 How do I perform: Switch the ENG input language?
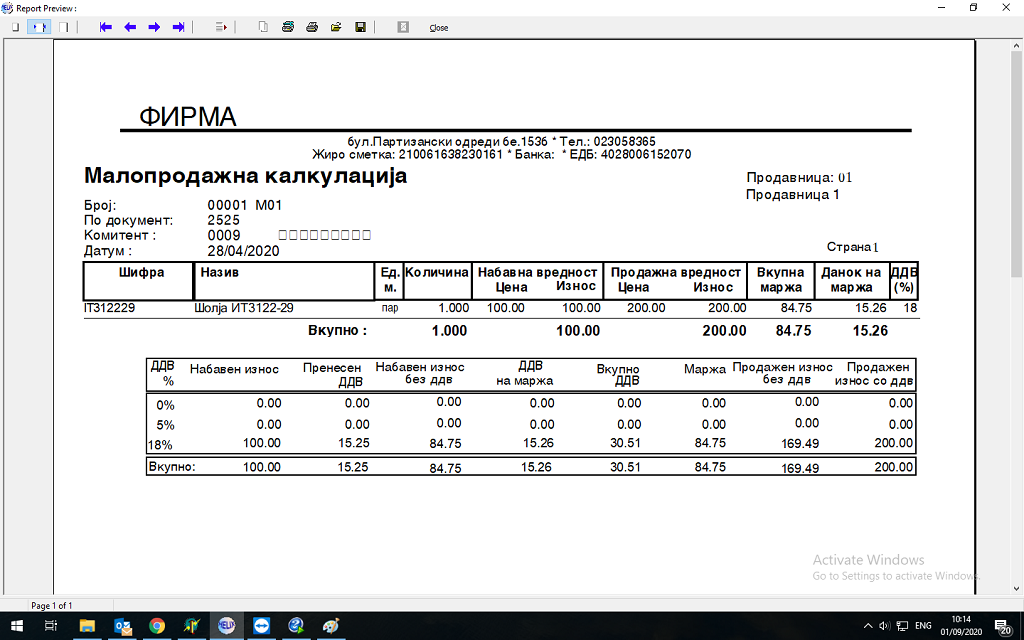(923, 626)
